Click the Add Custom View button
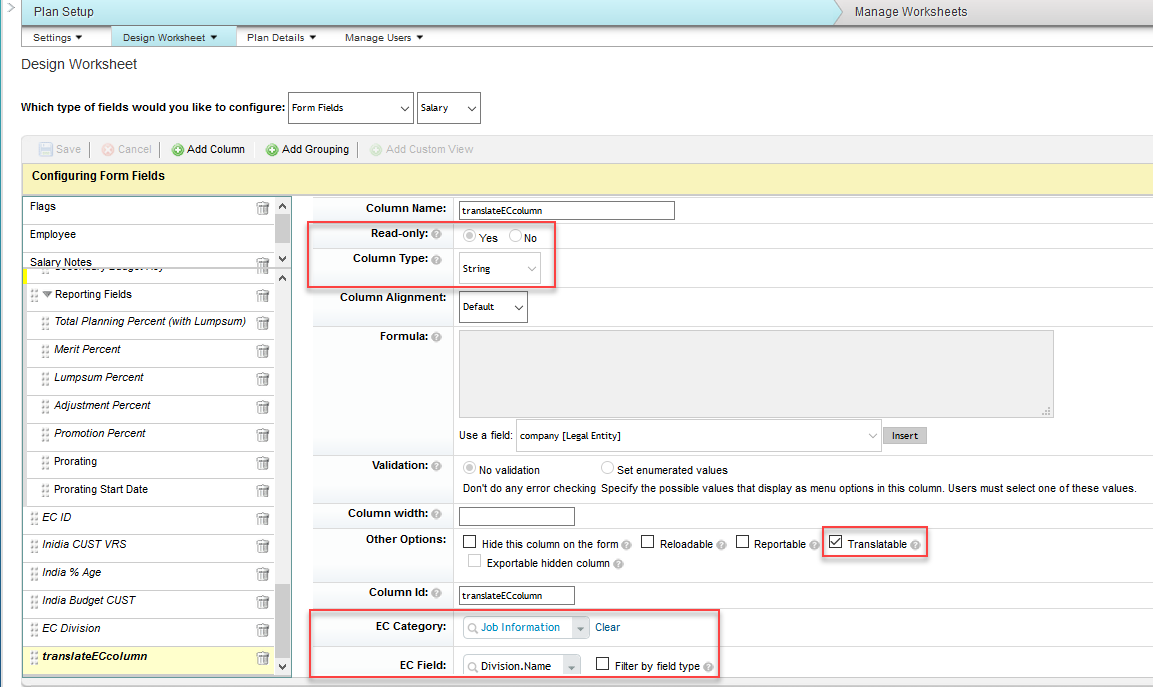The image size is (1153, 687). 421,149
